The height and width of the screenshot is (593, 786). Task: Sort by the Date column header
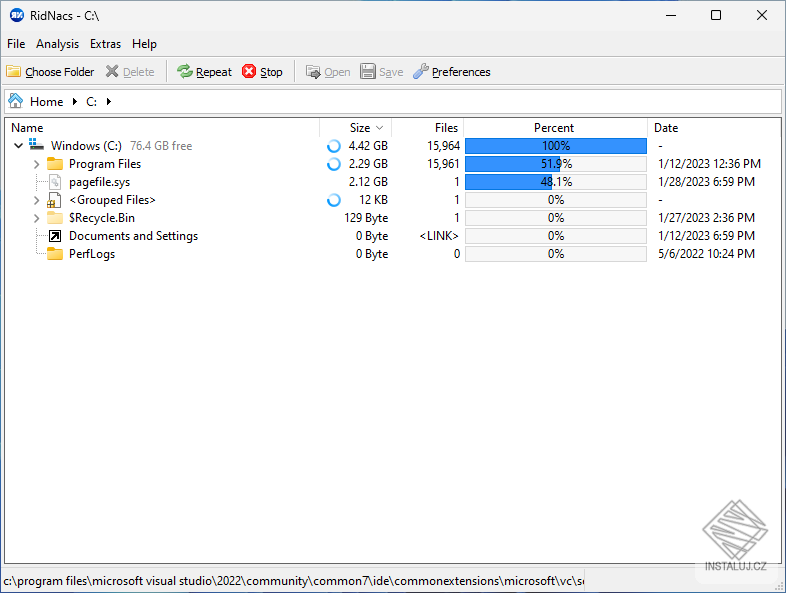tap(714, 128)
